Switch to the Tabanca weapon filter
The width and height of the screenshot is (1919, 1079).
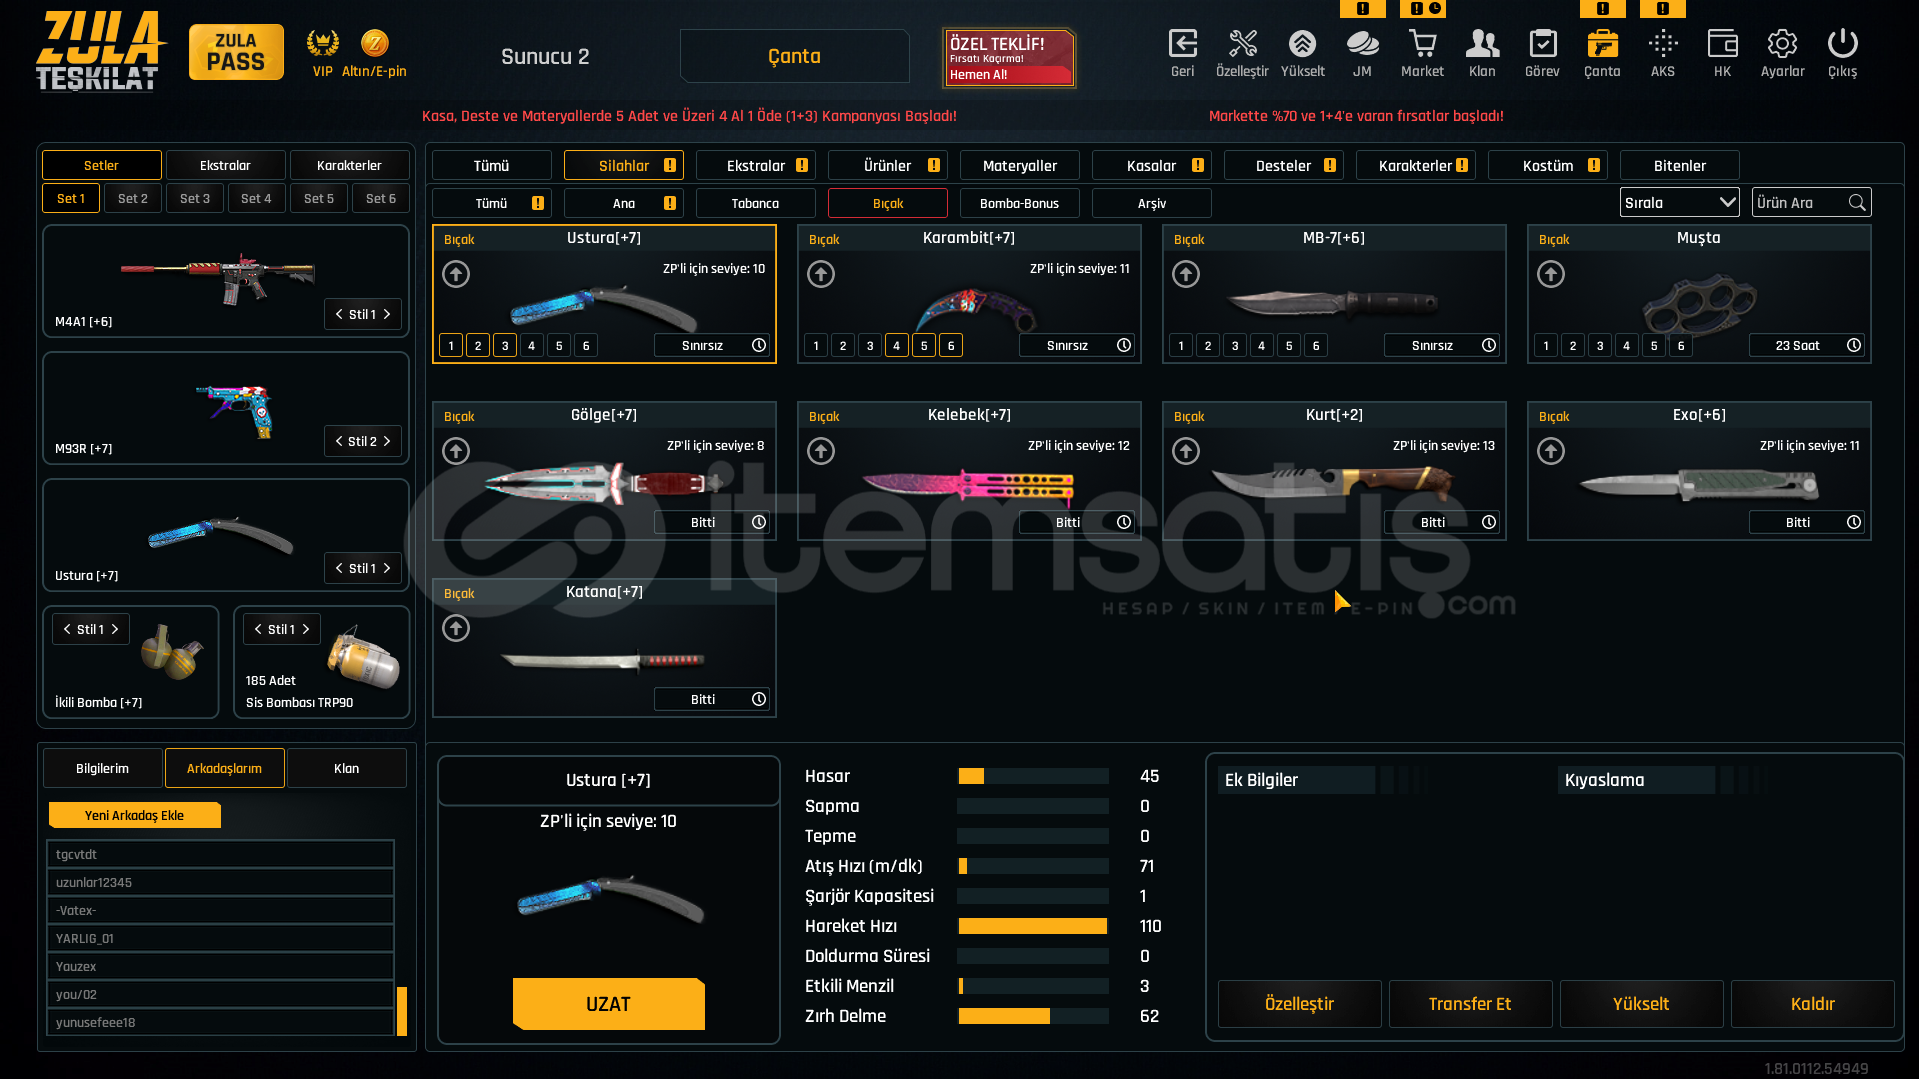tap(755, 203)
